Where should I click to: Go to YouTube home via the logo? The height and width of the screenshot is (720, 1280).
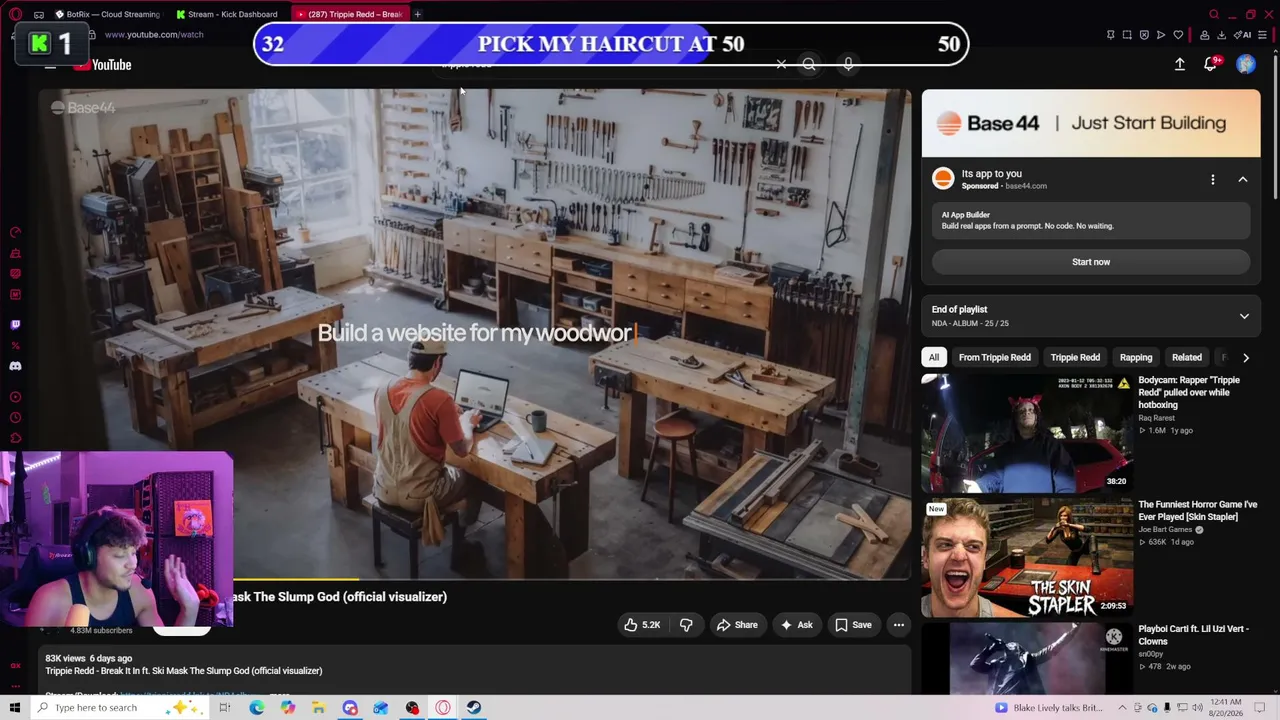click(102, 65)
